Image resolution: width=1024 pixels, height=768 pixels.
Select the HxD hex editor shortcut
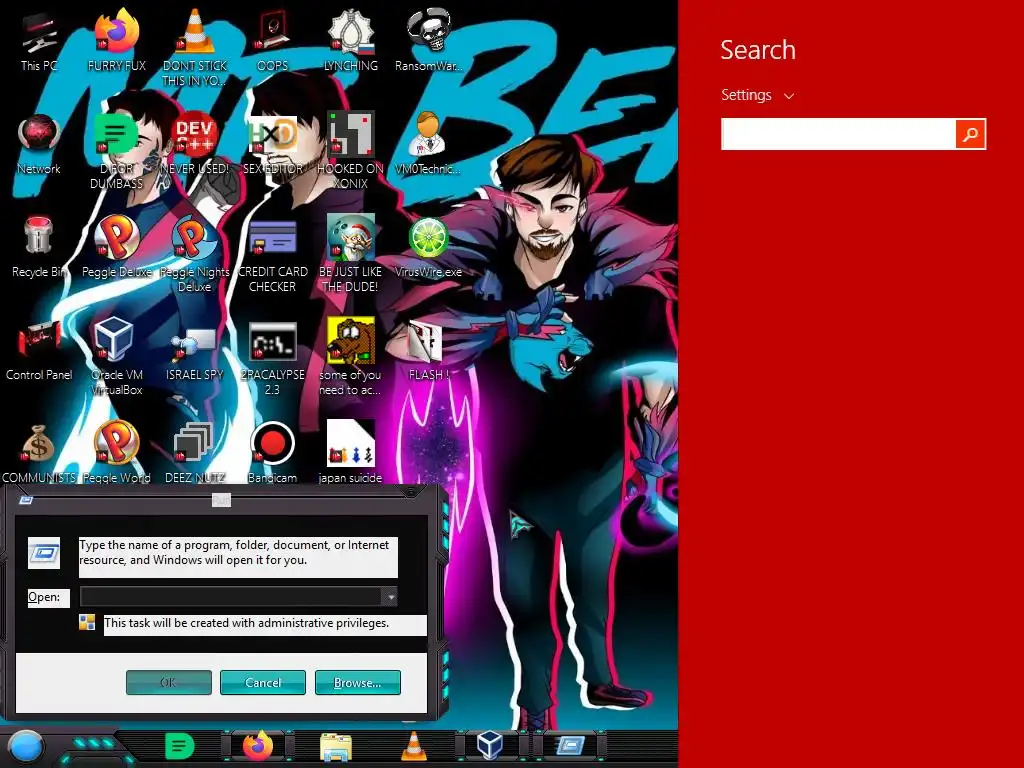coord(272,144)
